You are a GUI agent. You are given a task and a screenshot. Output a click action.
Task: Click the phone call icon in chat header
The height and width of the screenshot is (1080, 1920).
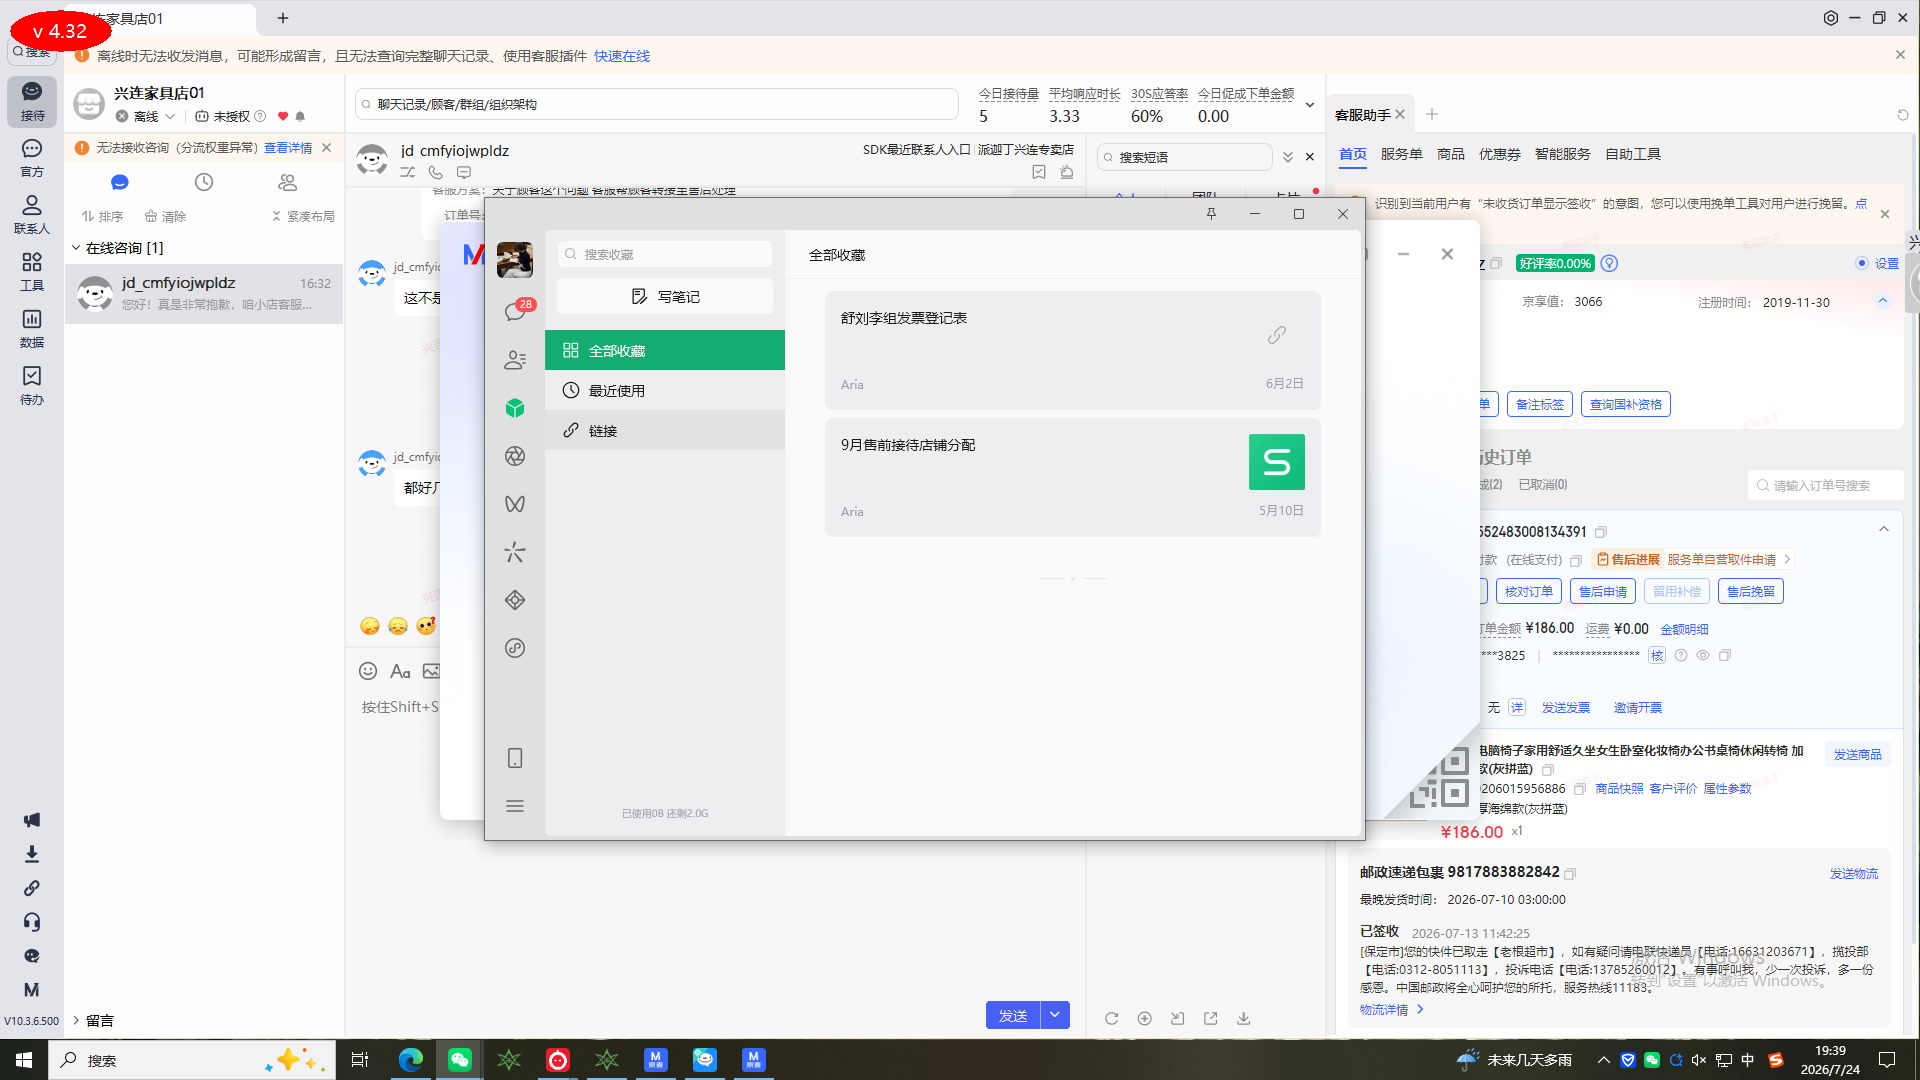(436, 172)
